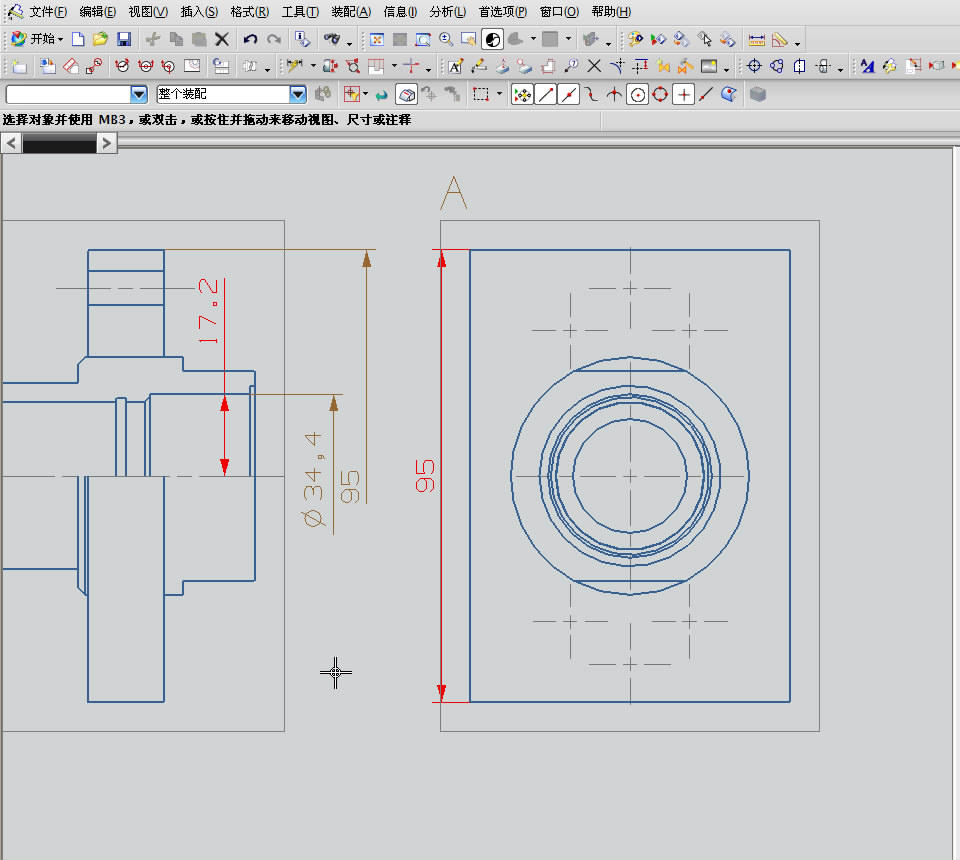Open an existing file with folder icon

pyautogui.click(x=100, y=40)
